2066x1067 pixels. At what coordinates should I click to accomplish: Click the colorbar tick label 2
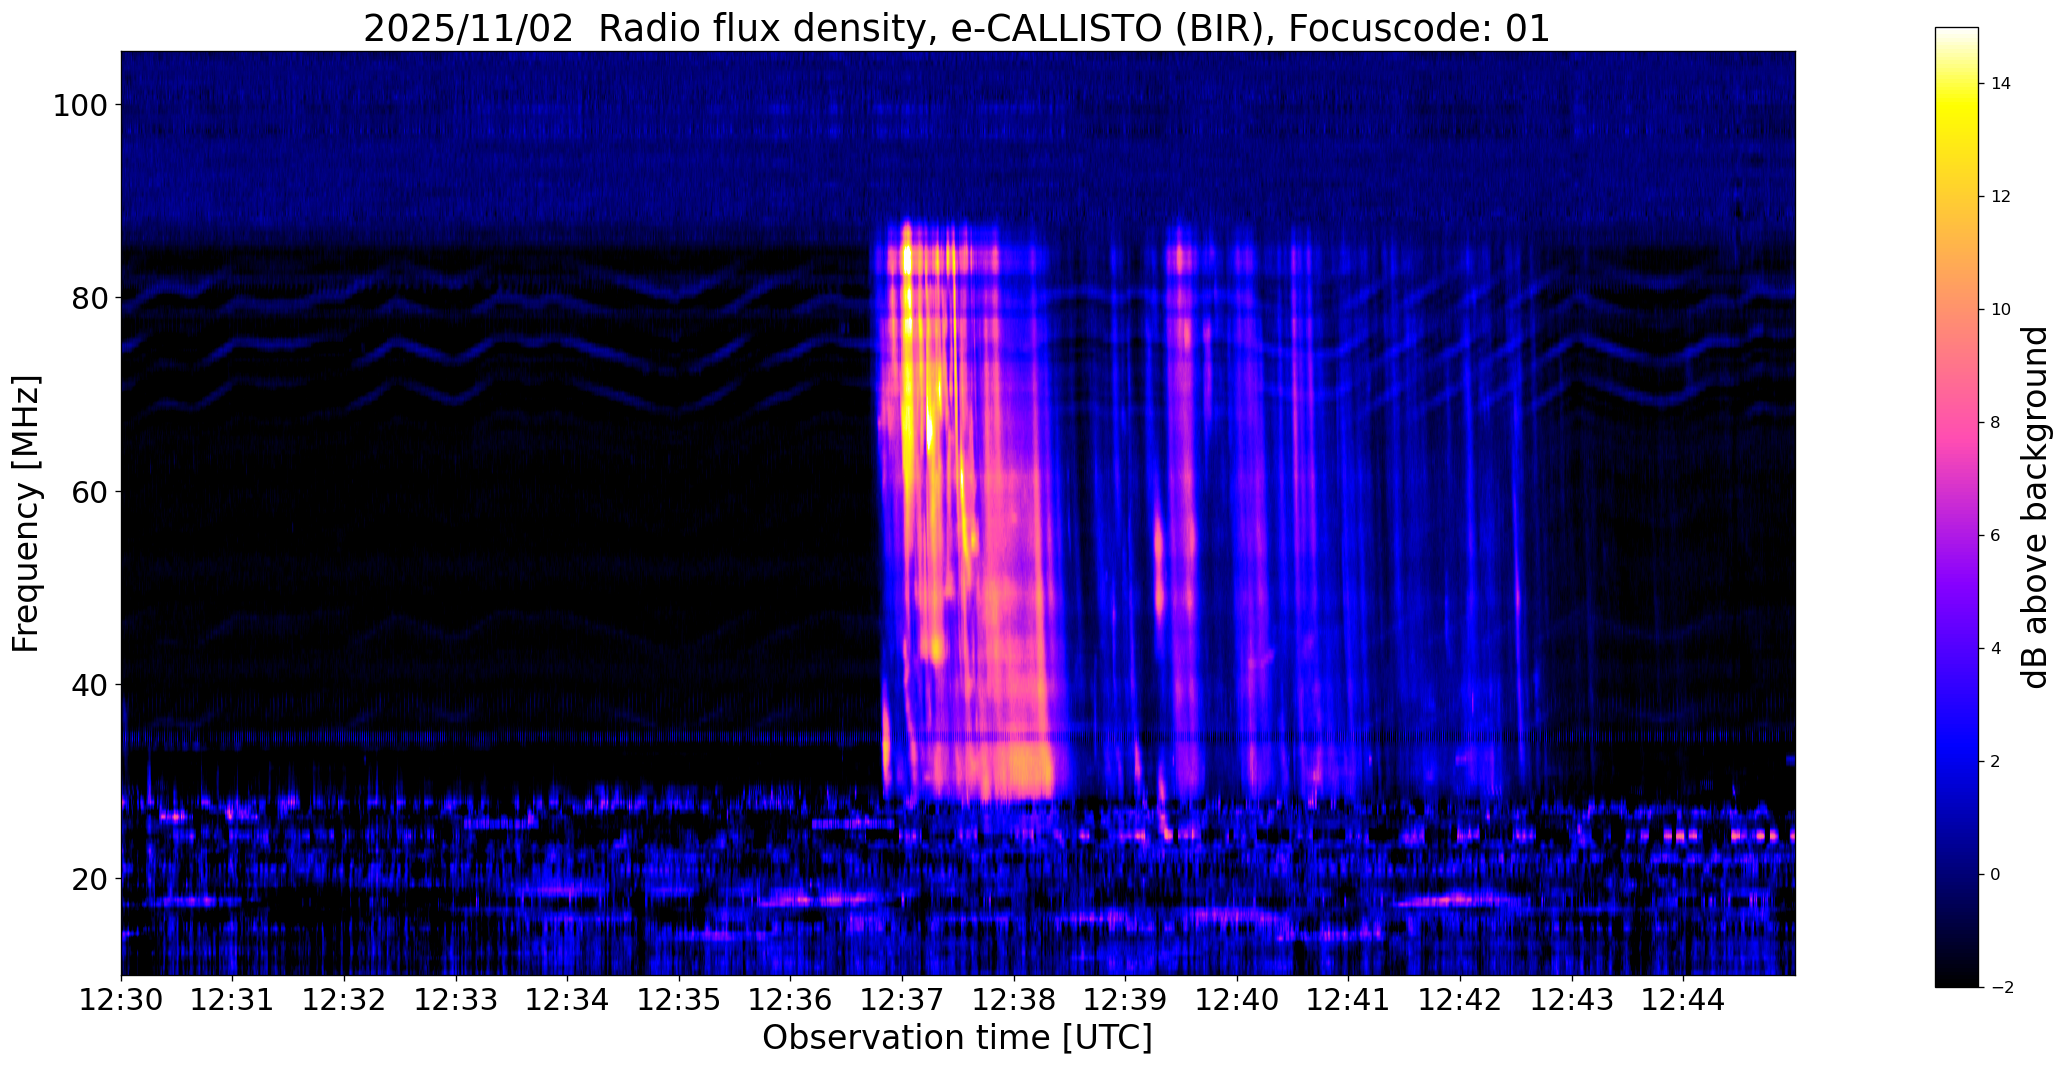point(1996,762)
